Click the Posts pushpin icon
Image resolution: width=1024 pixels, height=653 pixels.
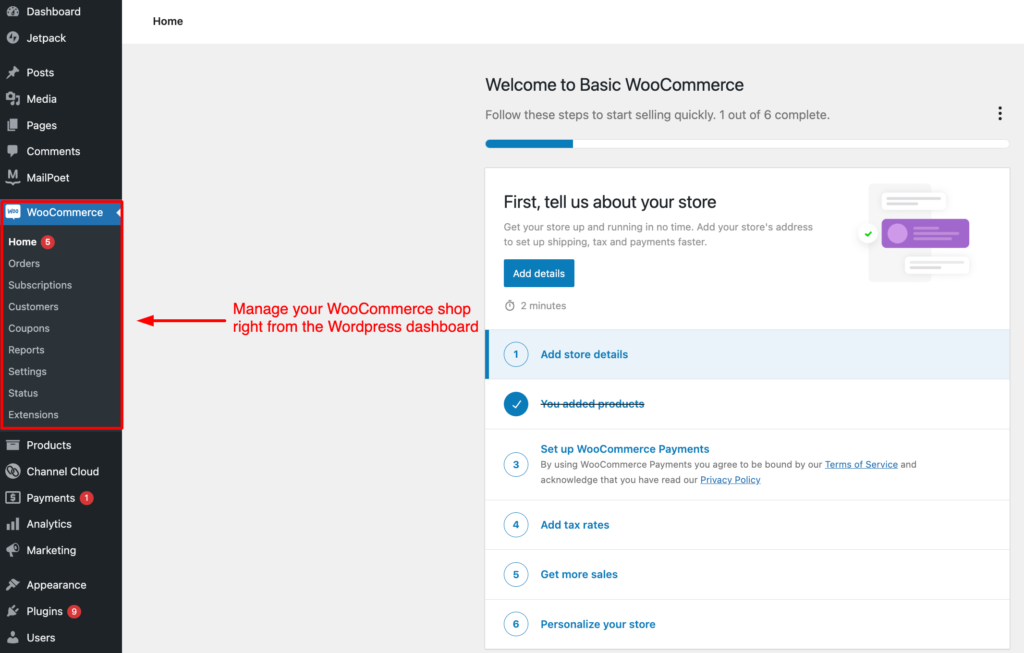12,72
